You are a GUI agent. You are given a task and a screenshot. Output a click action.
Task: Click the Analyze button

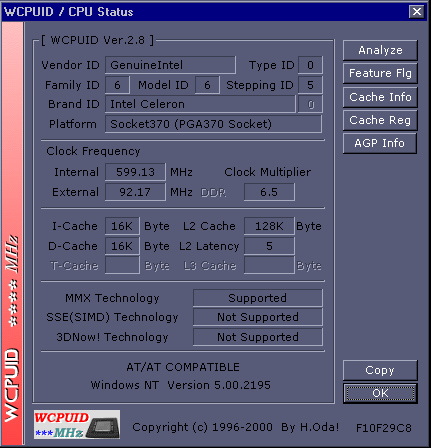(380, 50)
